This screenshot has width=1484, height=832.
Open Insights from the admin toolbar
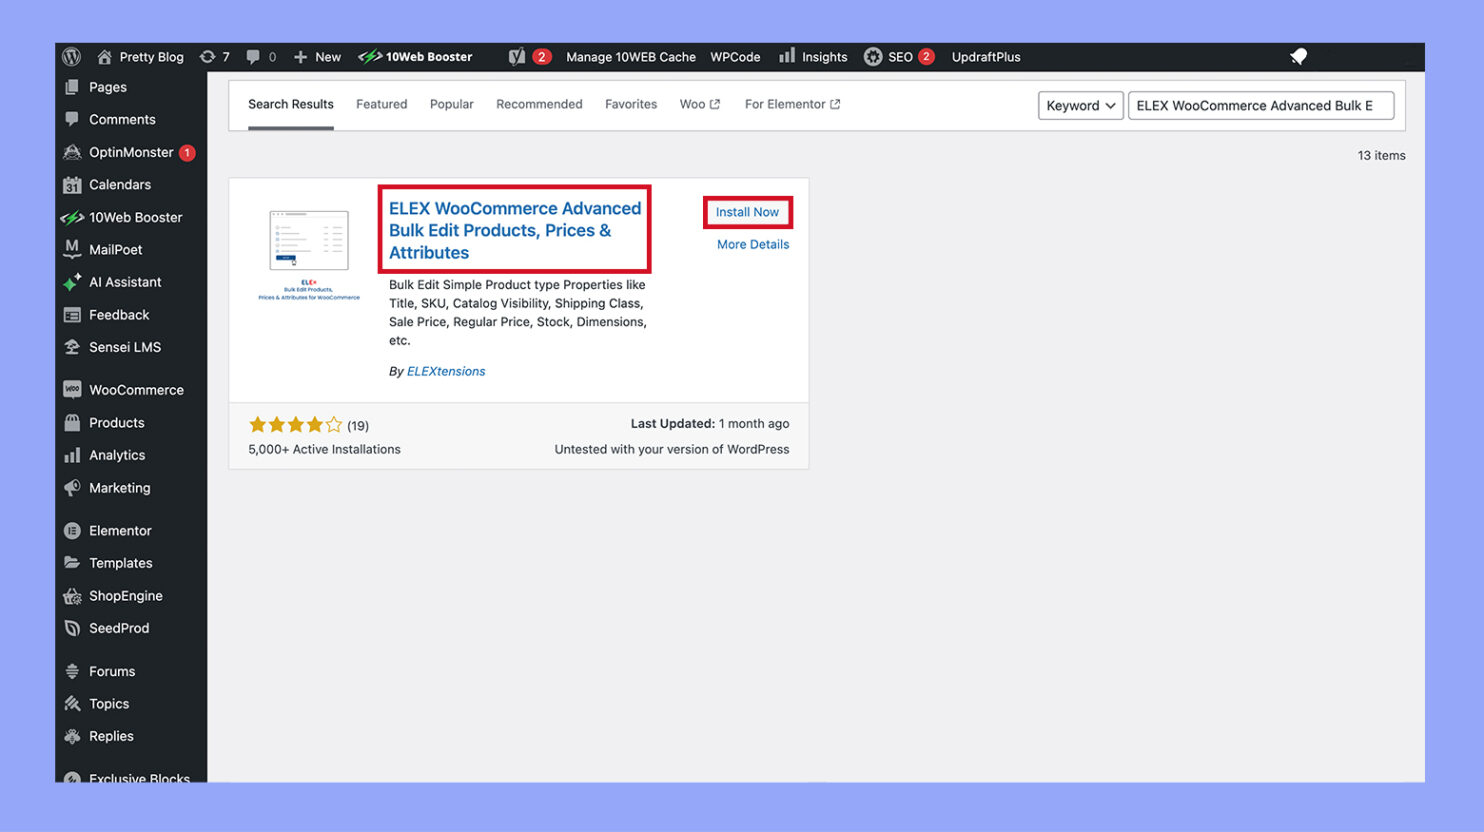(x=812, y=57)
